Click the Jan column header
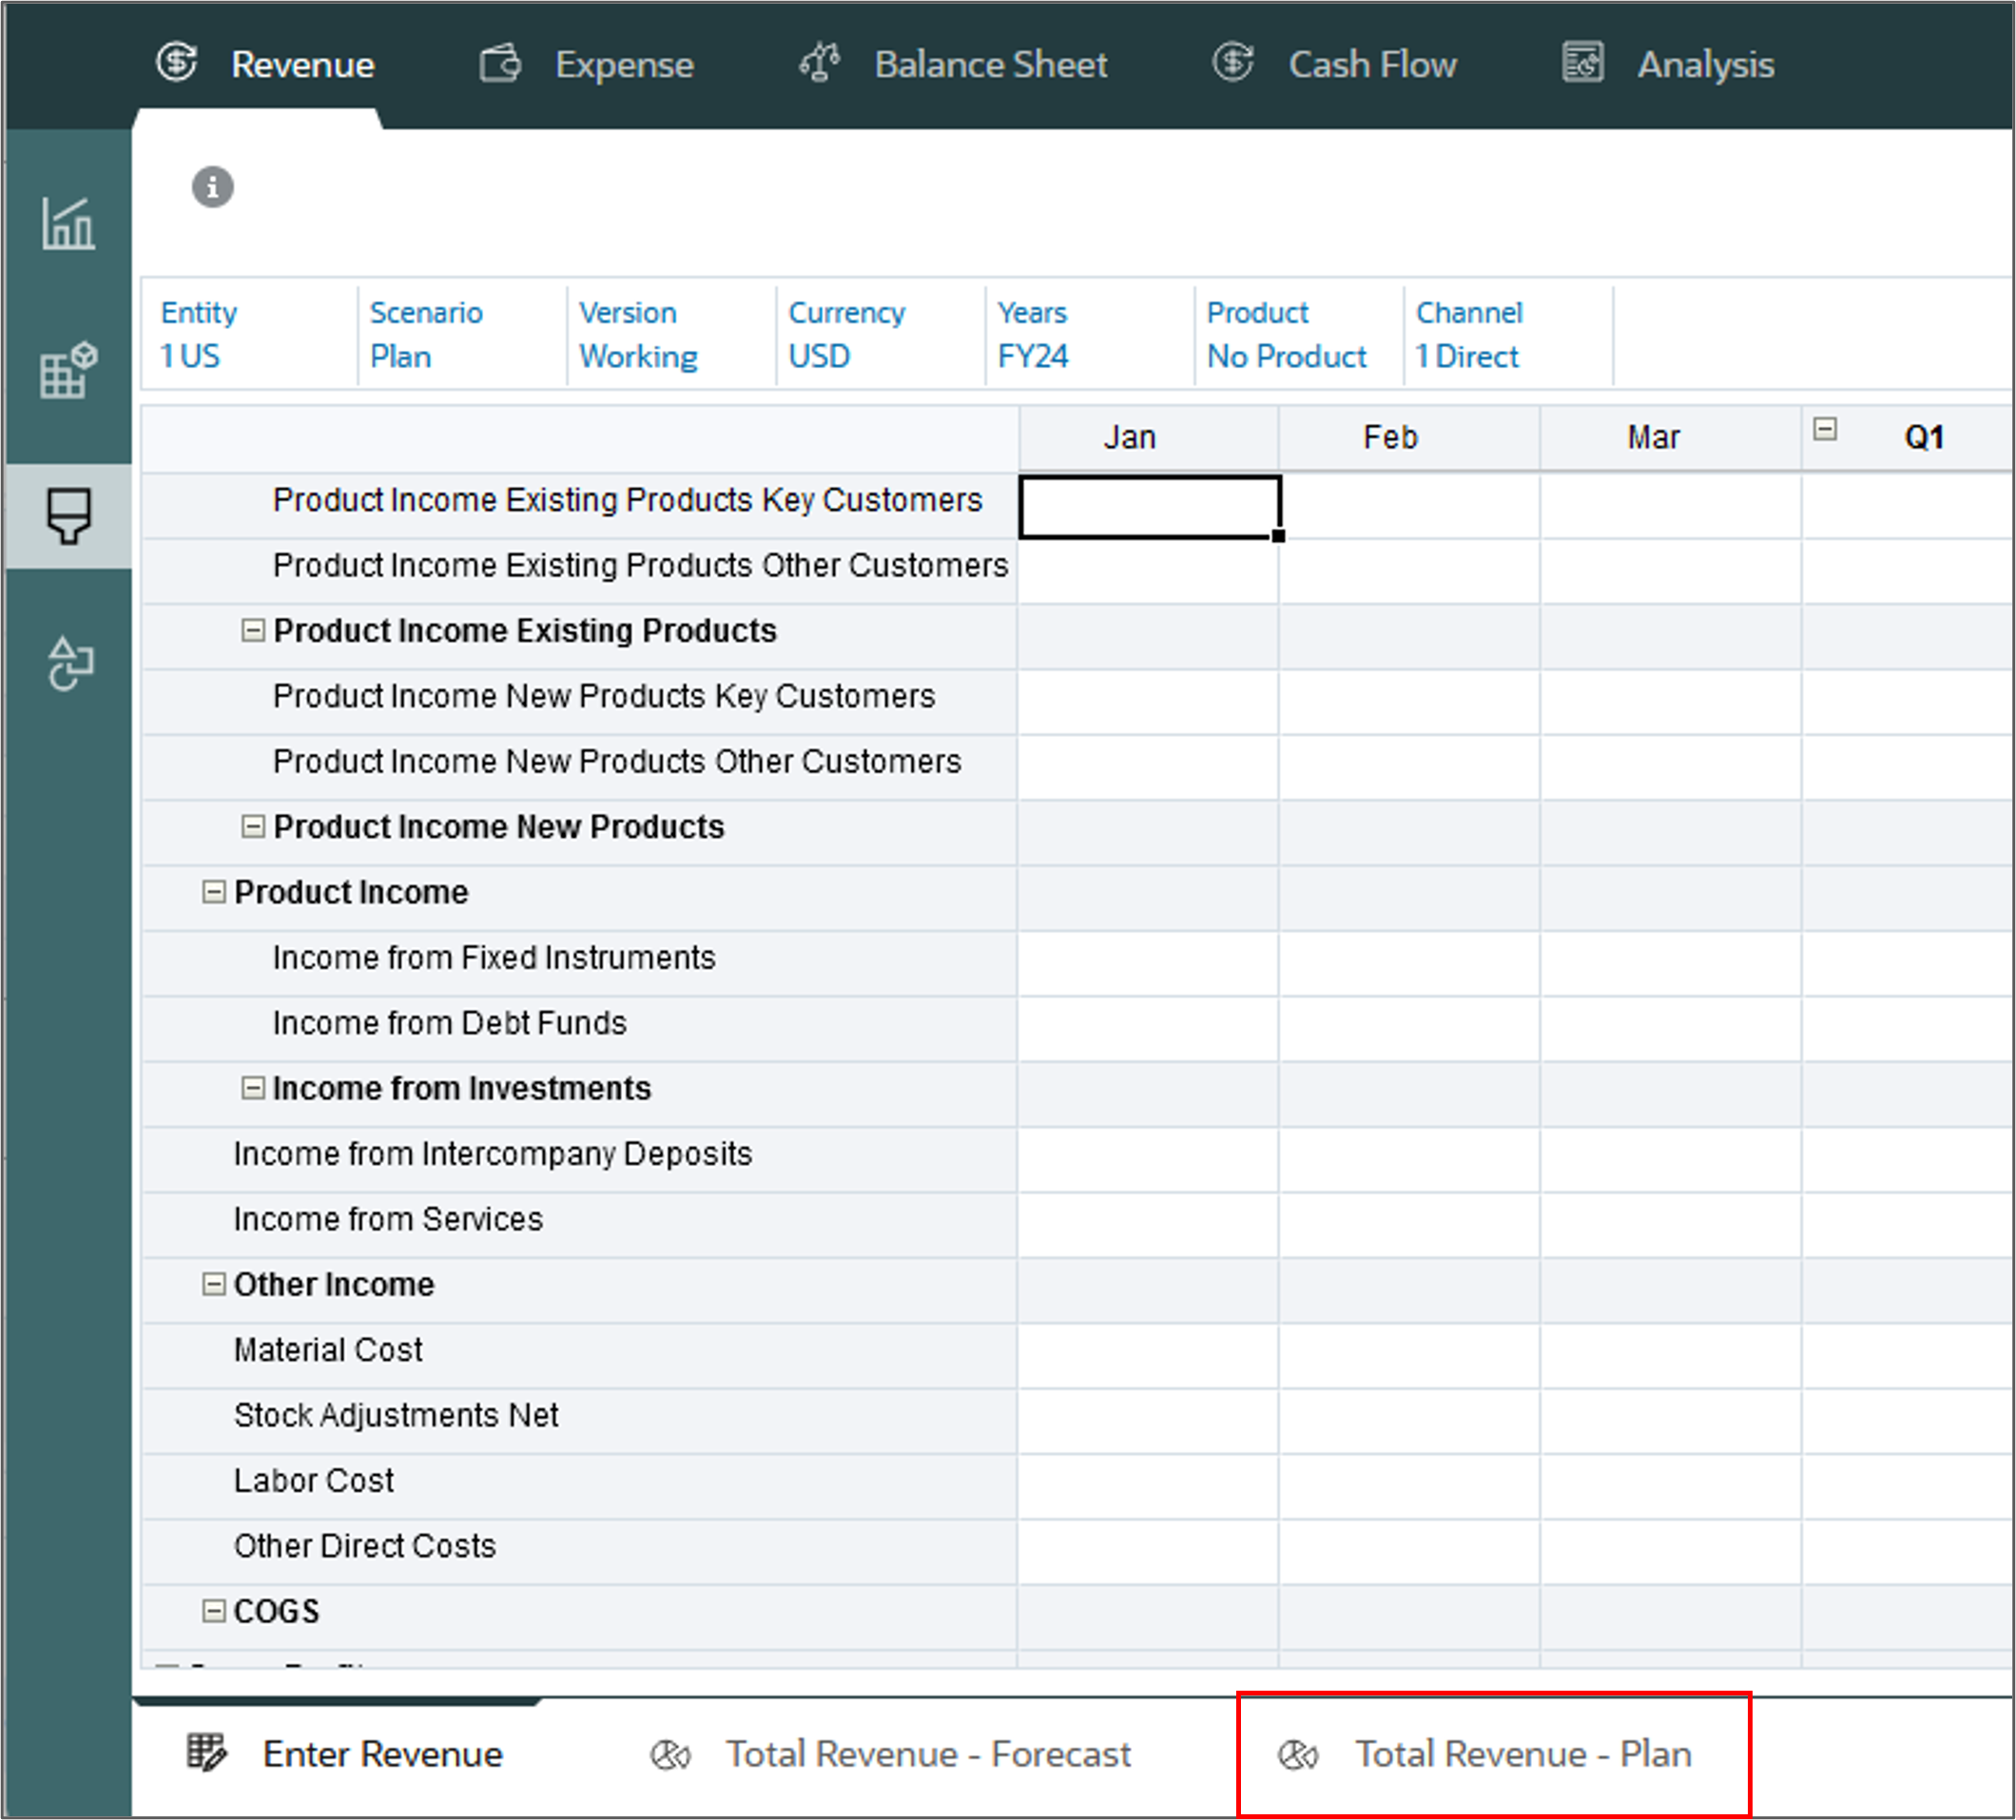This screenshot has height=1820, width=2016. click(x=1129, y=438)
